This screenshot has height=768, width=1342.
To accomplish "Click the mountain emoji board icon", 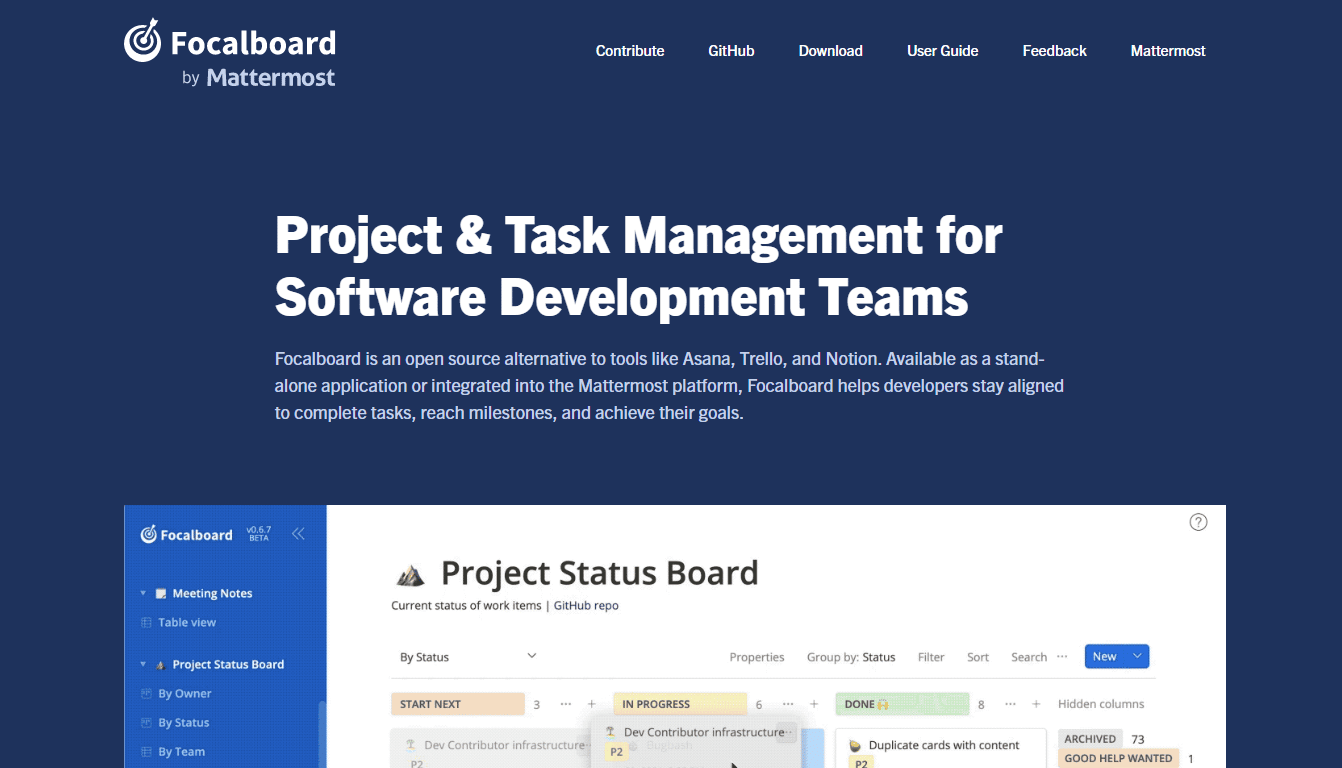I will (x=410, y=575).
